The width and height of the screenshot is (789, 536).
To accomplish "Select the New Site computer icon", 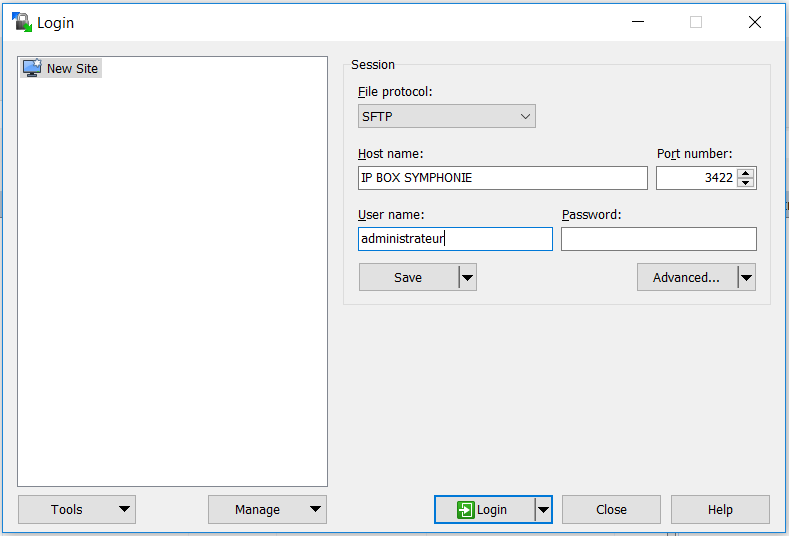I will click(x=32, y=68).
